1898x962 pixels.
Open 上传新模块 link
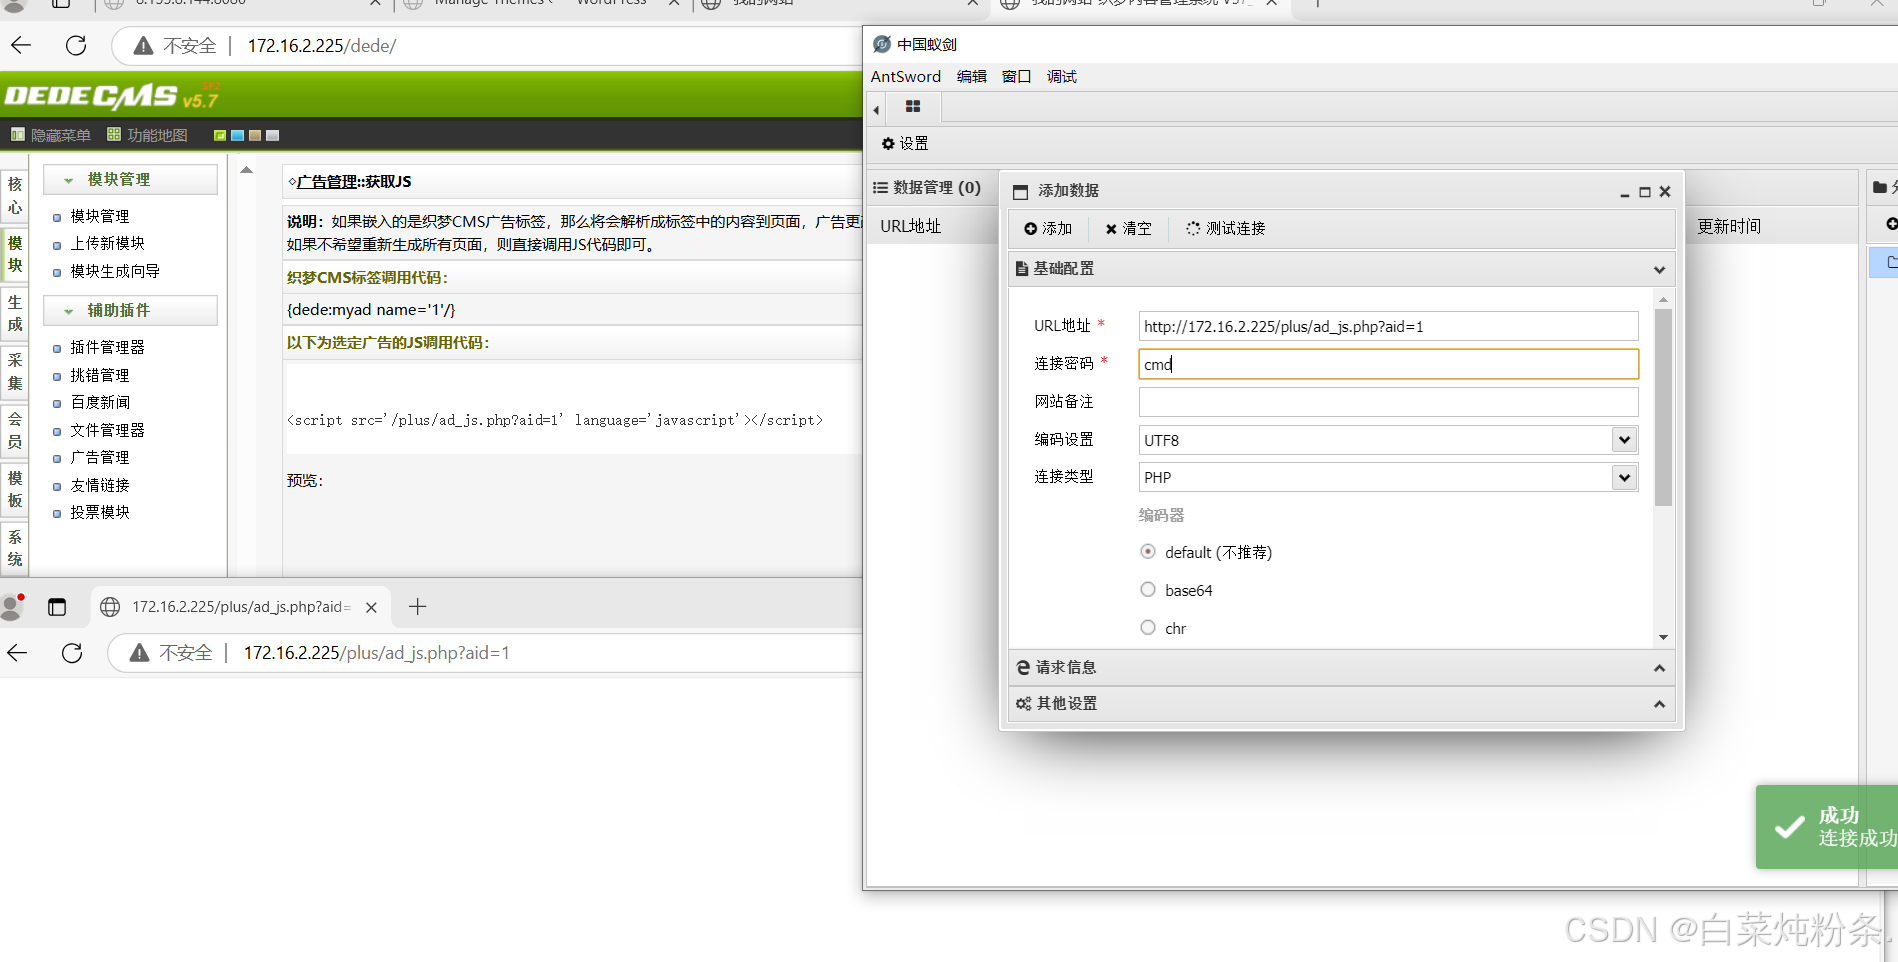[x=107, y=243]
